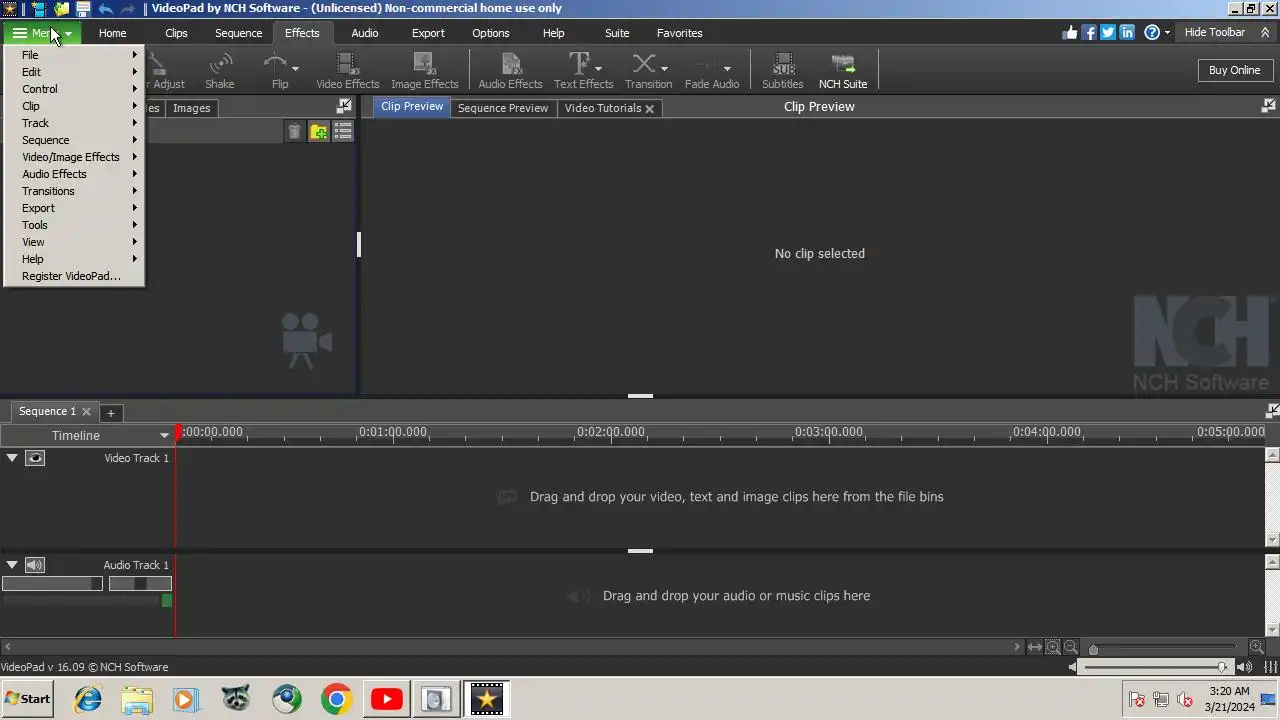
Task: Click the thumbs-up like icon
Action: click(x=1071, y=32)
